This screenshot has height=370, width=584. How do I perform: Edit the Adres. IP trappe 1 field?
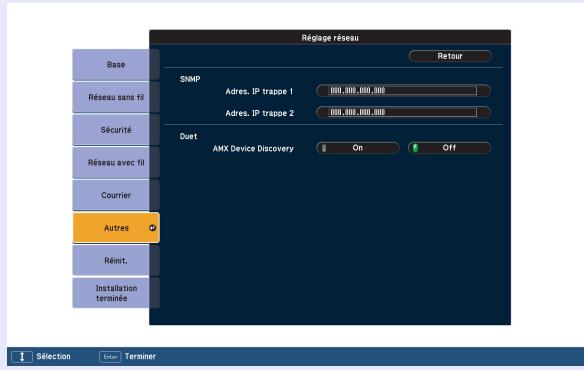403,91
